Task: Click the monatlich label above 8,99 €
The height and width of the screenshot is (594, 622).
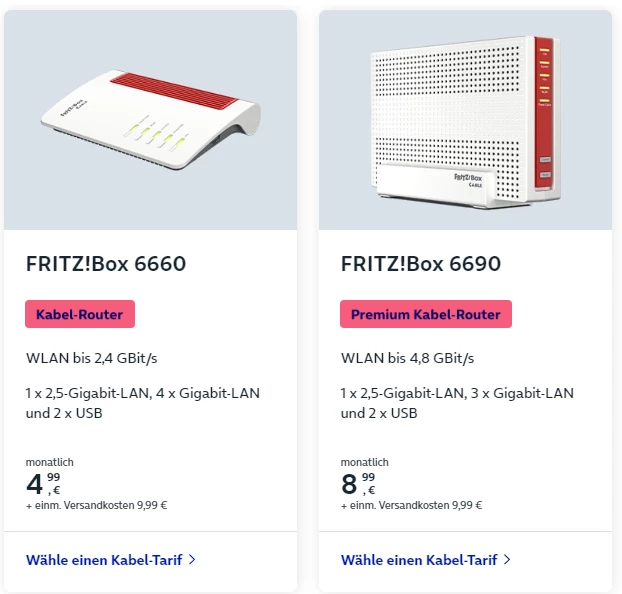Action: [x=365, y=463]
